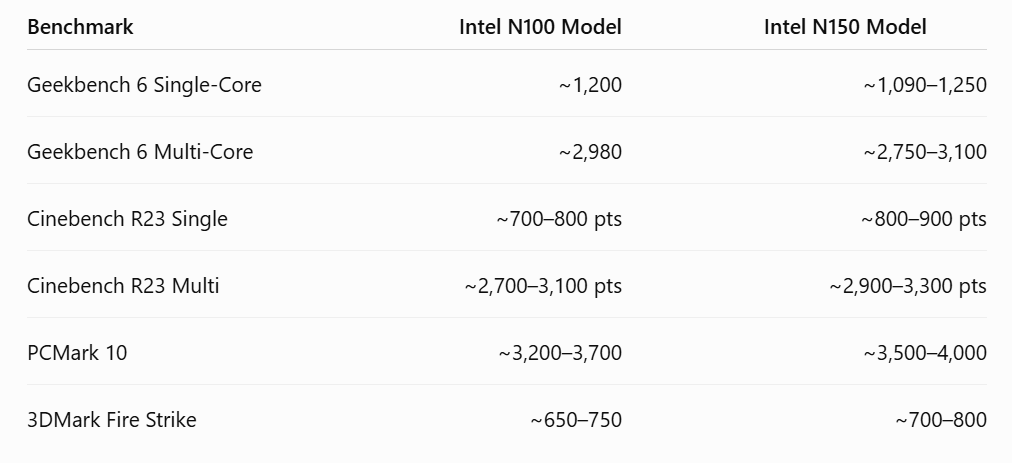Click the ~800–900 pts cell
1012x463 pixels.
[924, 220]
